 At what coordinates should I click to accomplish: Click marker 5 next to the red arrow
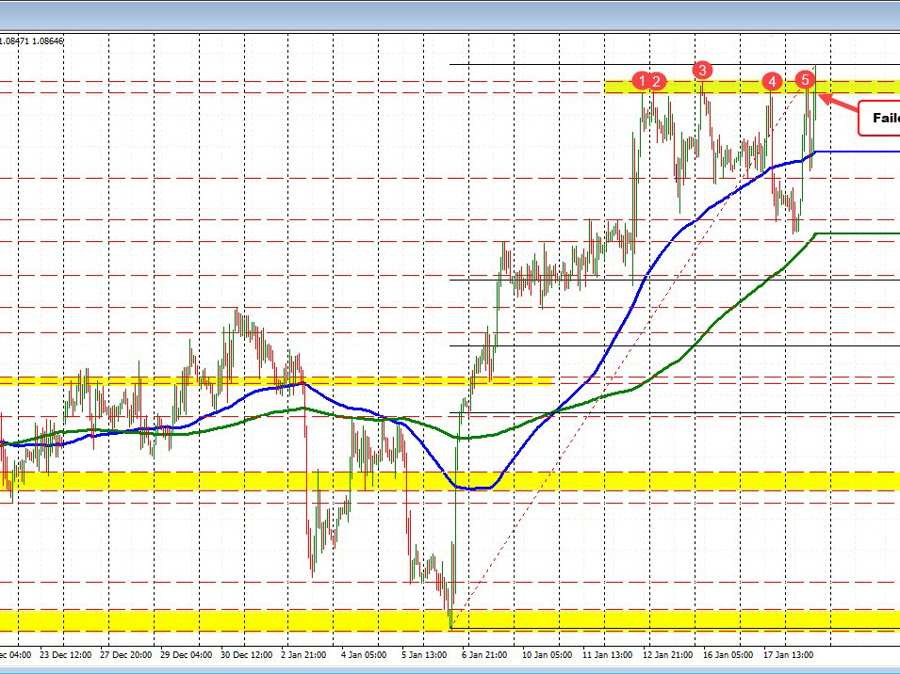click(x=805, y=79)
